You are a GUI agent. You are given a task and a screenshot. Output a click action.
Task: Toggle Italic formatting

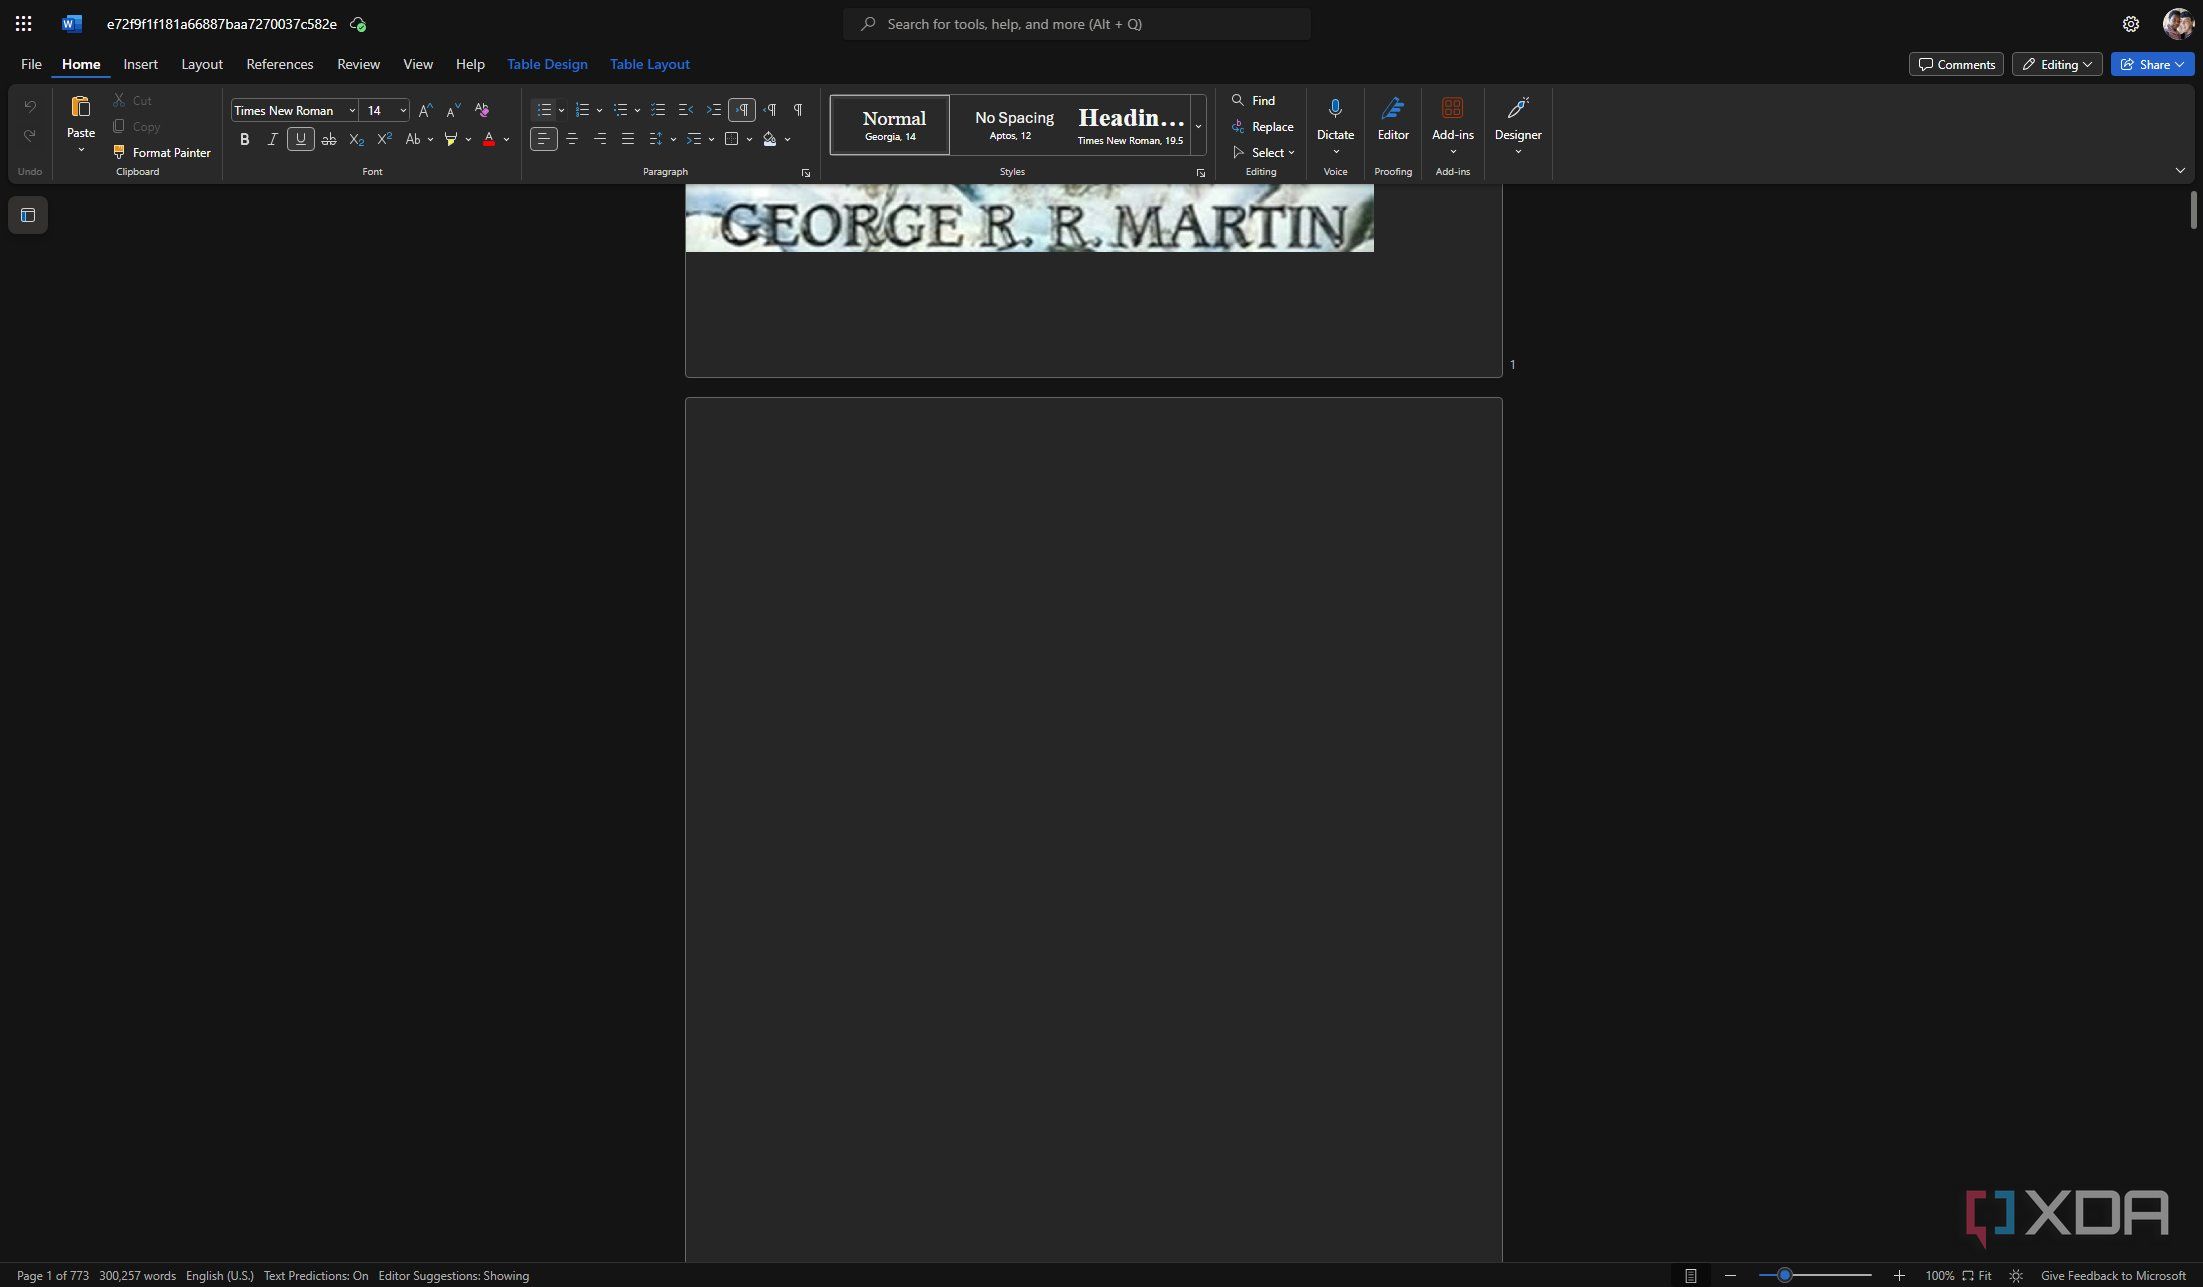(x=272, y=139)
